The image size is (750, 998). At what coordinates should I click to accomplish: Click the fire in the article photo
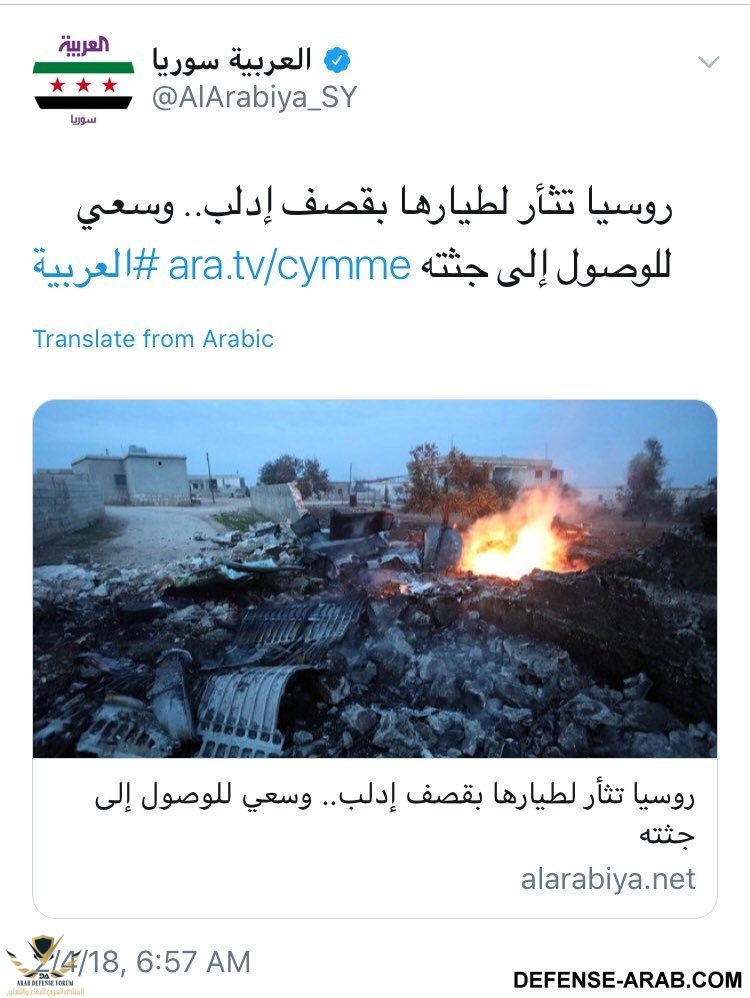click(516, 535)
